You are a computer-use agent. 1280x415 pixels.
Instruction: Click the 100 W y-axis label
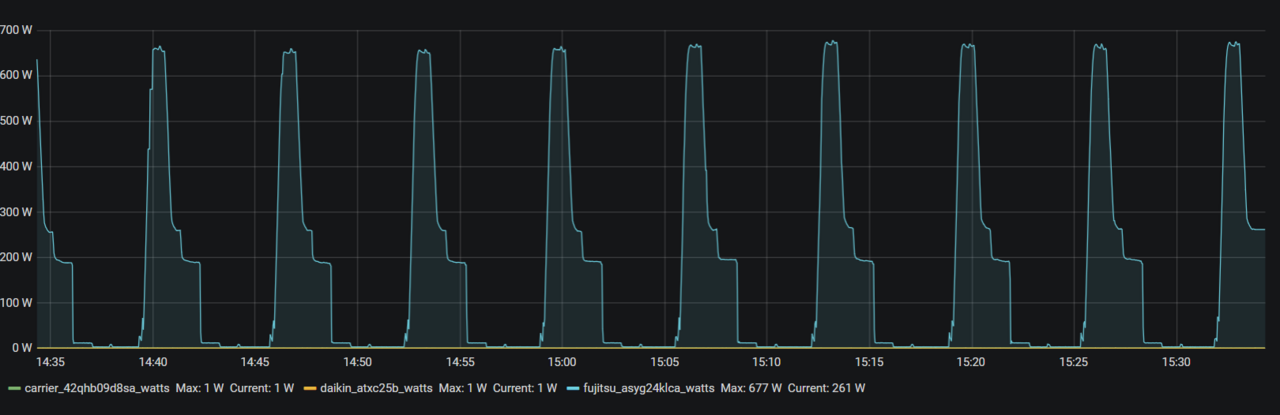click(16, 302)
